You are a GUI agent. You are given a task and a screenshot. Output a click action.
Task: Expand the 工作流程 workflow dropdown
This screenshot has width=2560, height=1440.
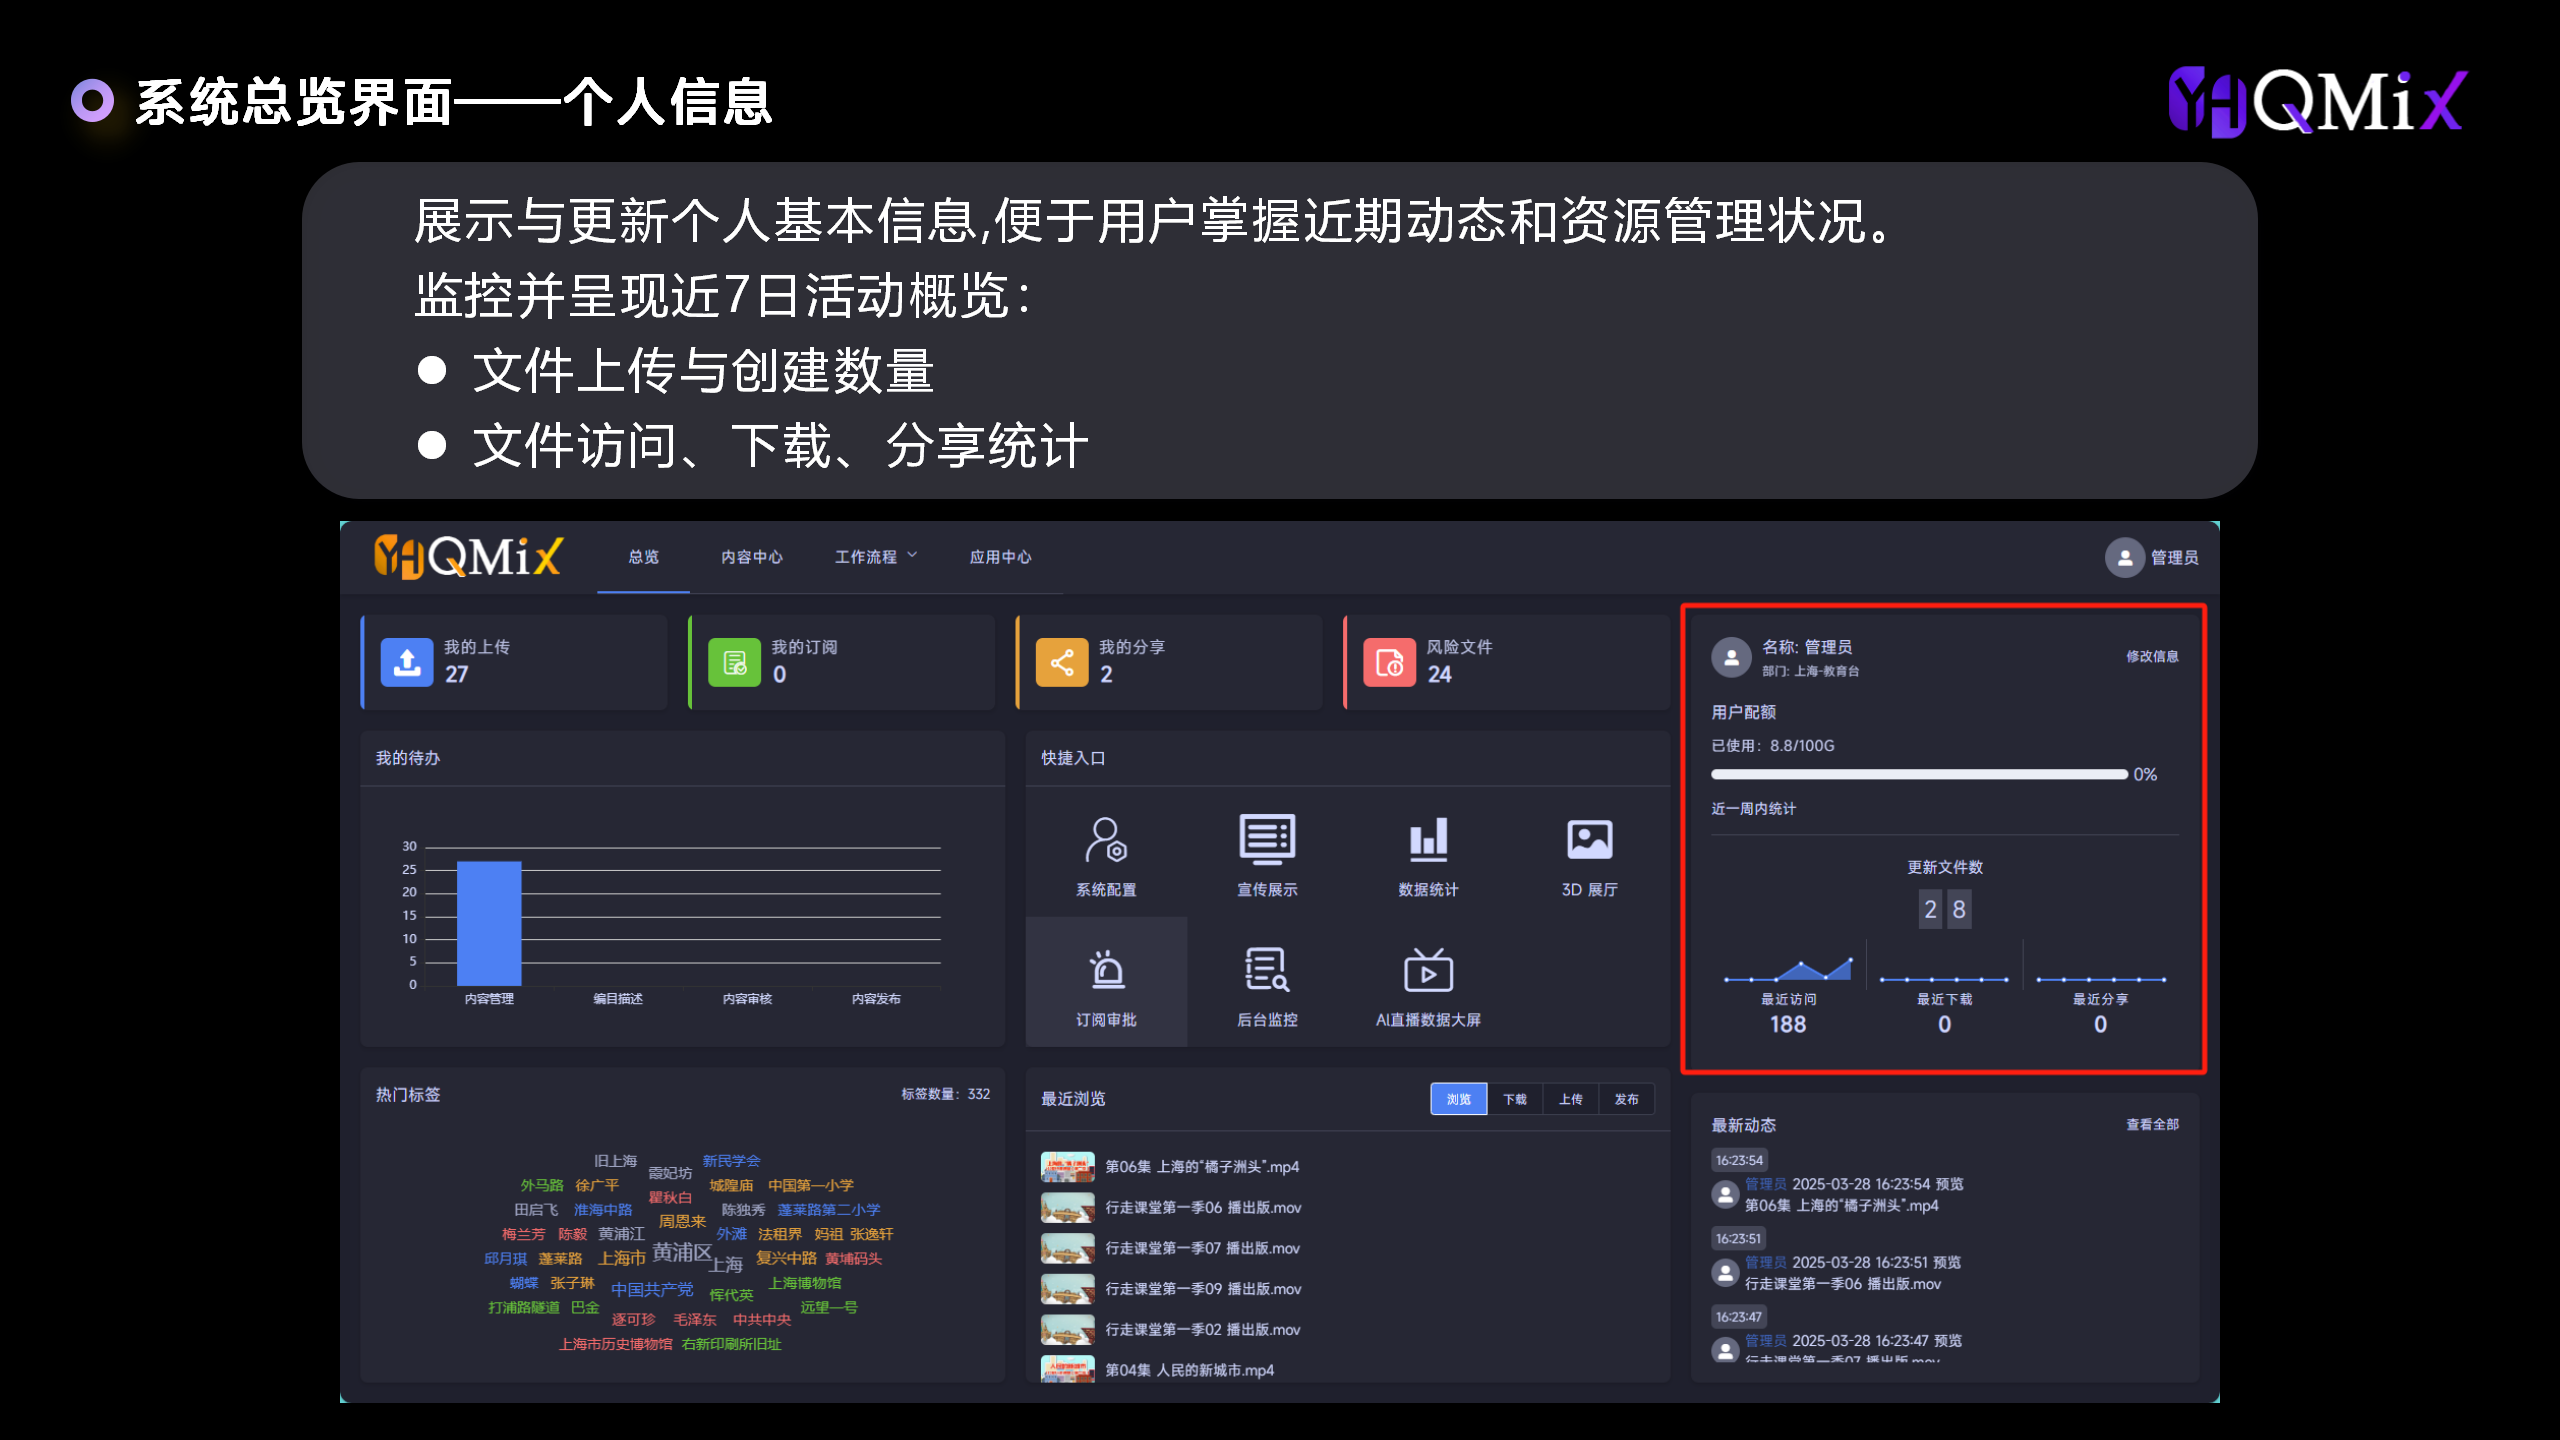[875, 557]
